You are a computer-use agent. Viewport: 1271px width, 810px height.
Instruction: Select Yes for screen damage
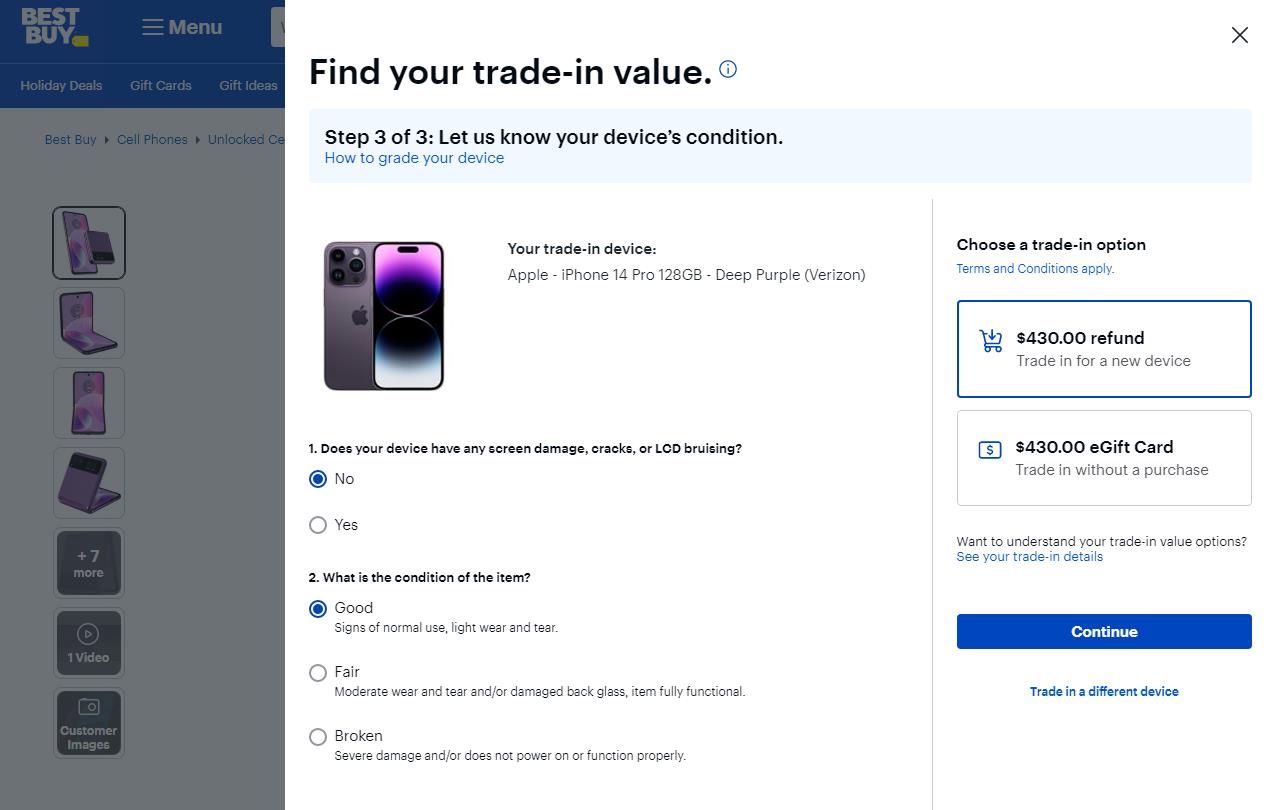tap(318, 525)
